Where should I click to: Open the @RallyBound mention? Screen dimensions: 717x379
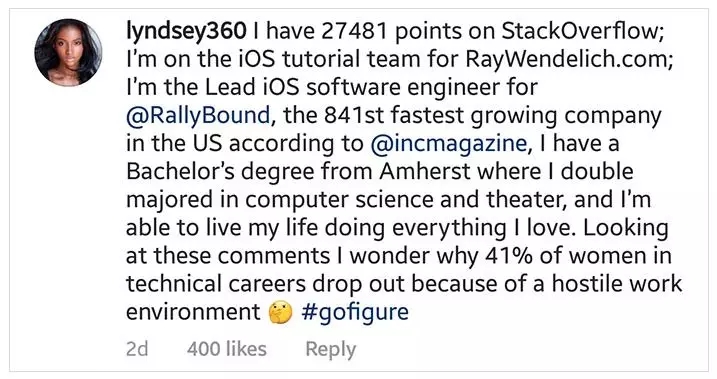click(198, 116)
